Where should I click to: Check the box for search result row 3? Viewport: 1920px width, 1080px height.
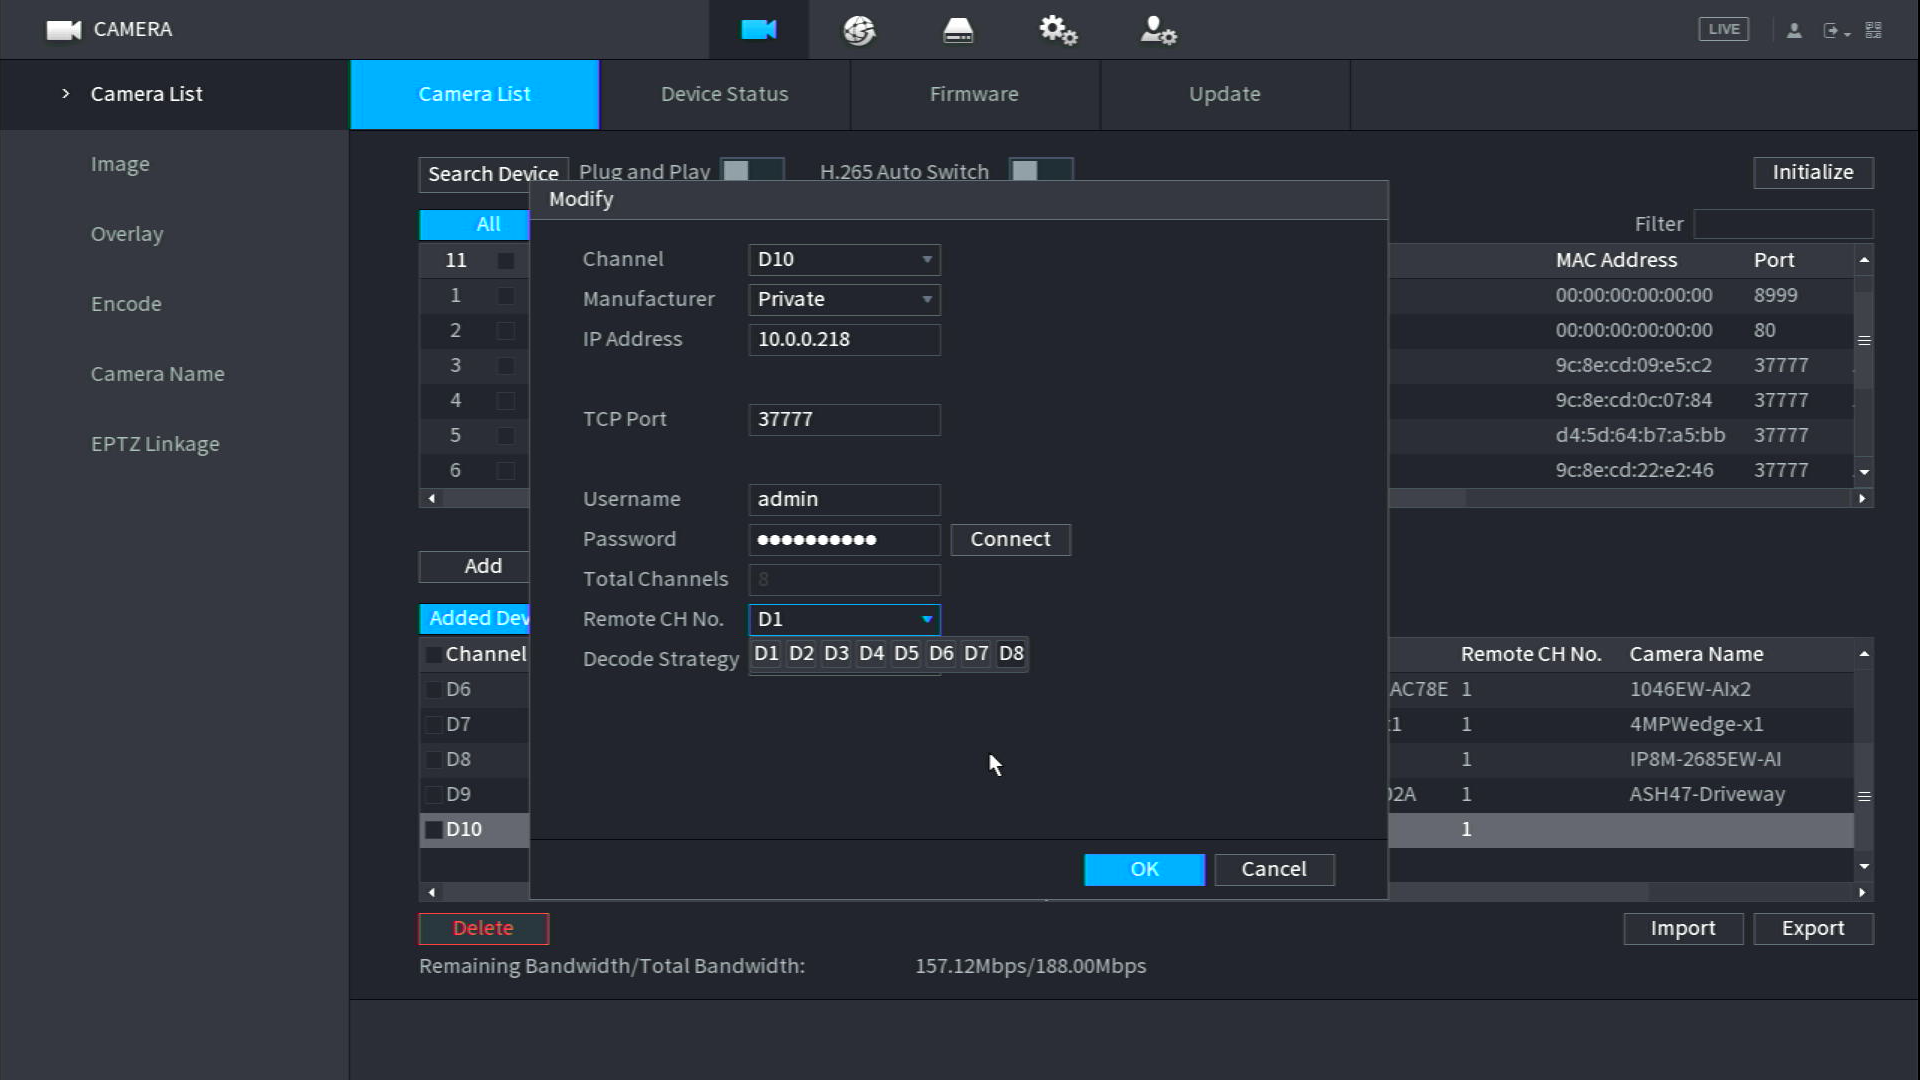point(506,366)
